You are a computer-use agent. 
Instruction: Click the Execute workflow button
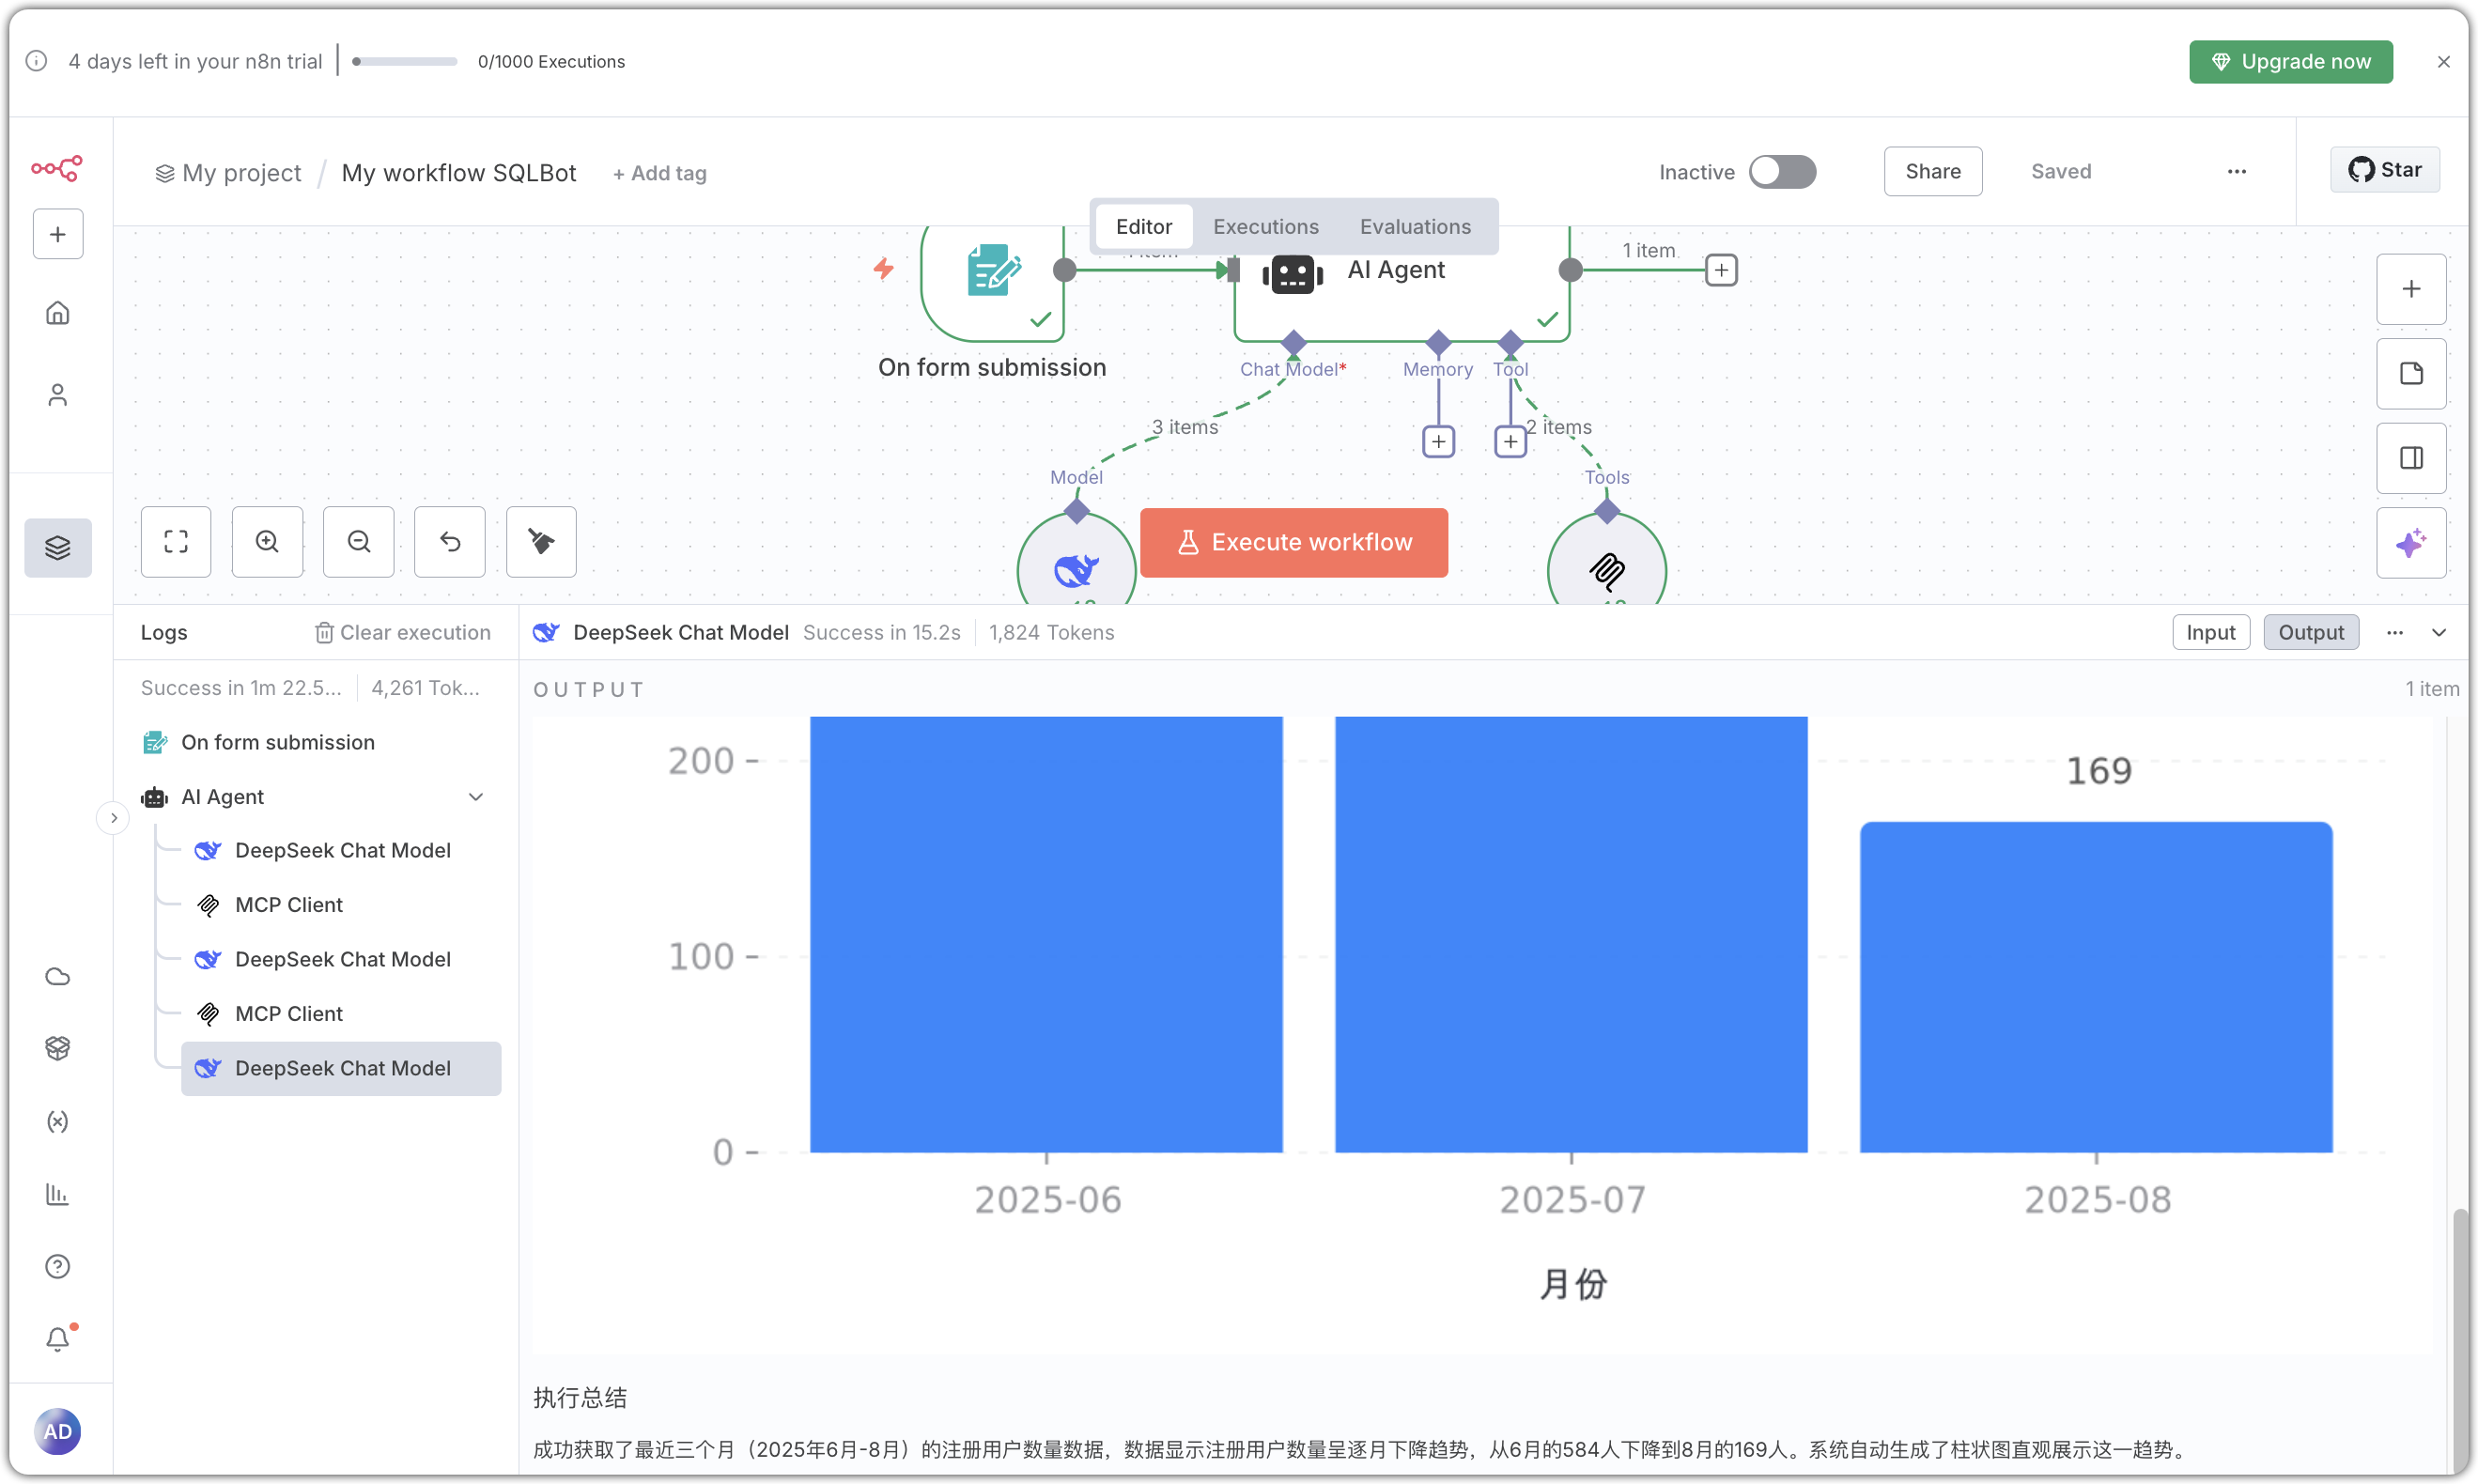coord(1293,542)
